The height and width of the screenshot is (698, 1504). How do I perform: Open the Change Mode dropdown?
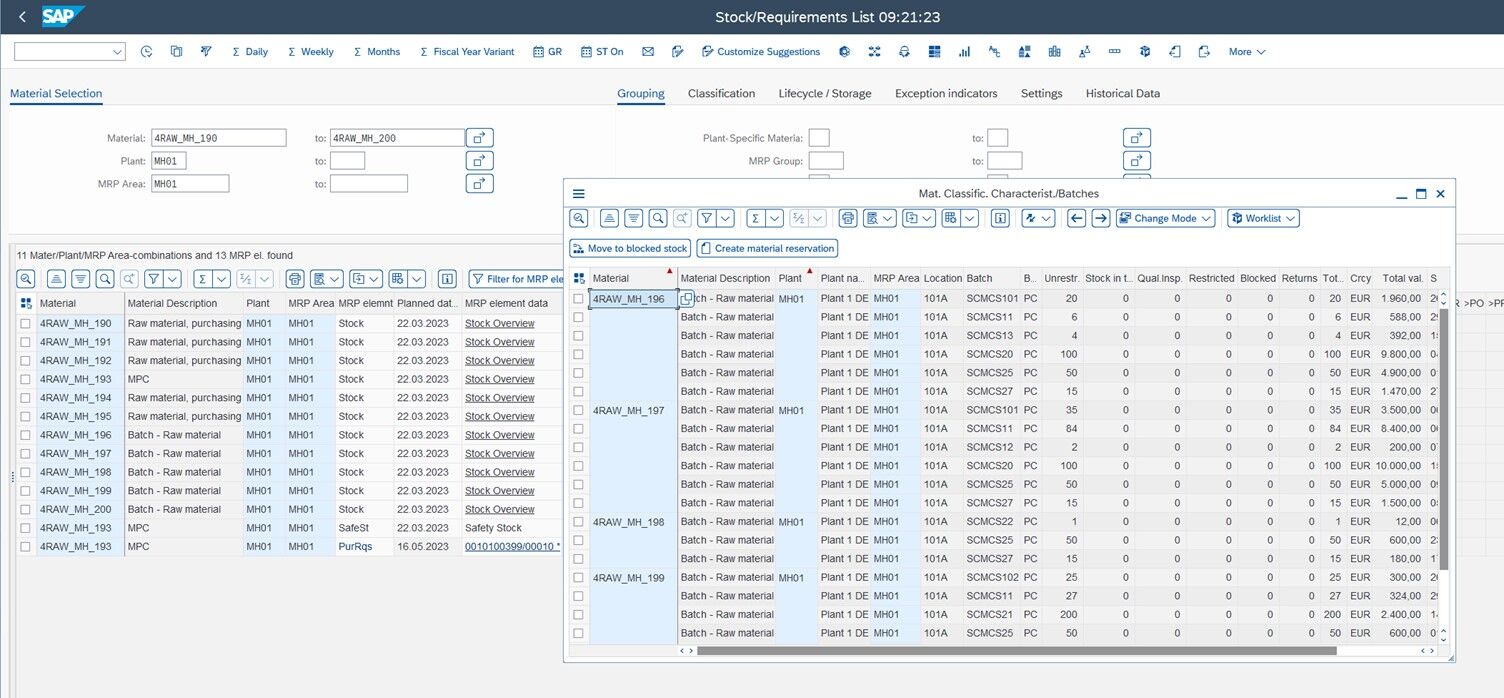1166,218
